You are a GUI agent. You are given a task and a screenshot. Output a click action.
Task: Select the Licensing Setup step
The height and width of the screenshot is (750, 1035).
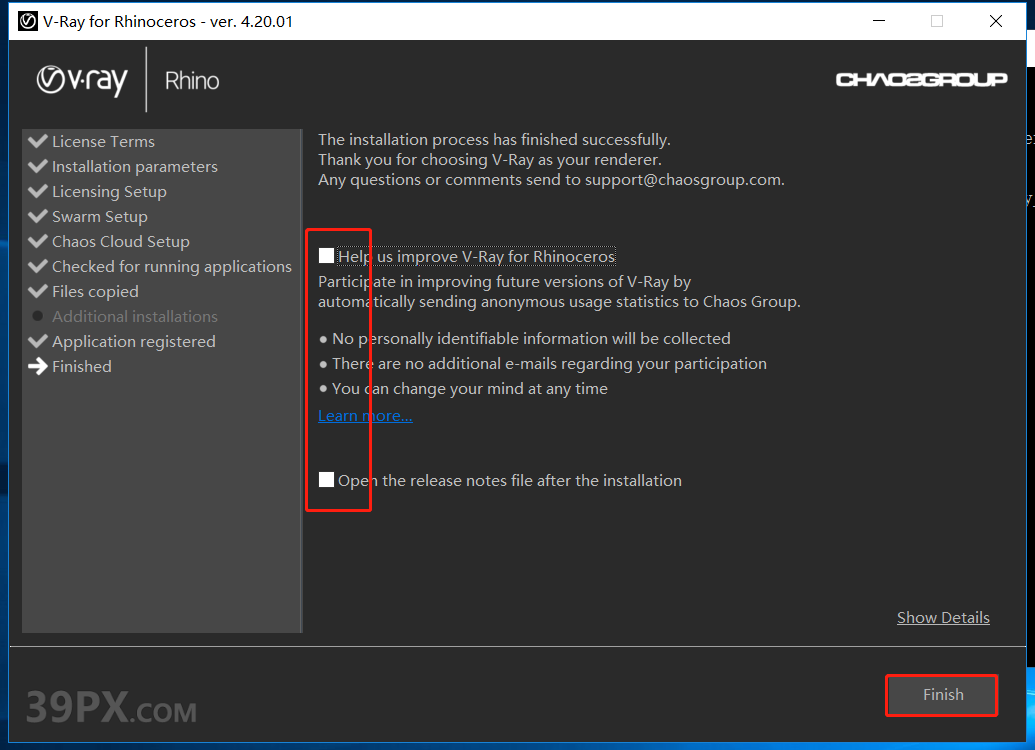[x=109, y=191]
